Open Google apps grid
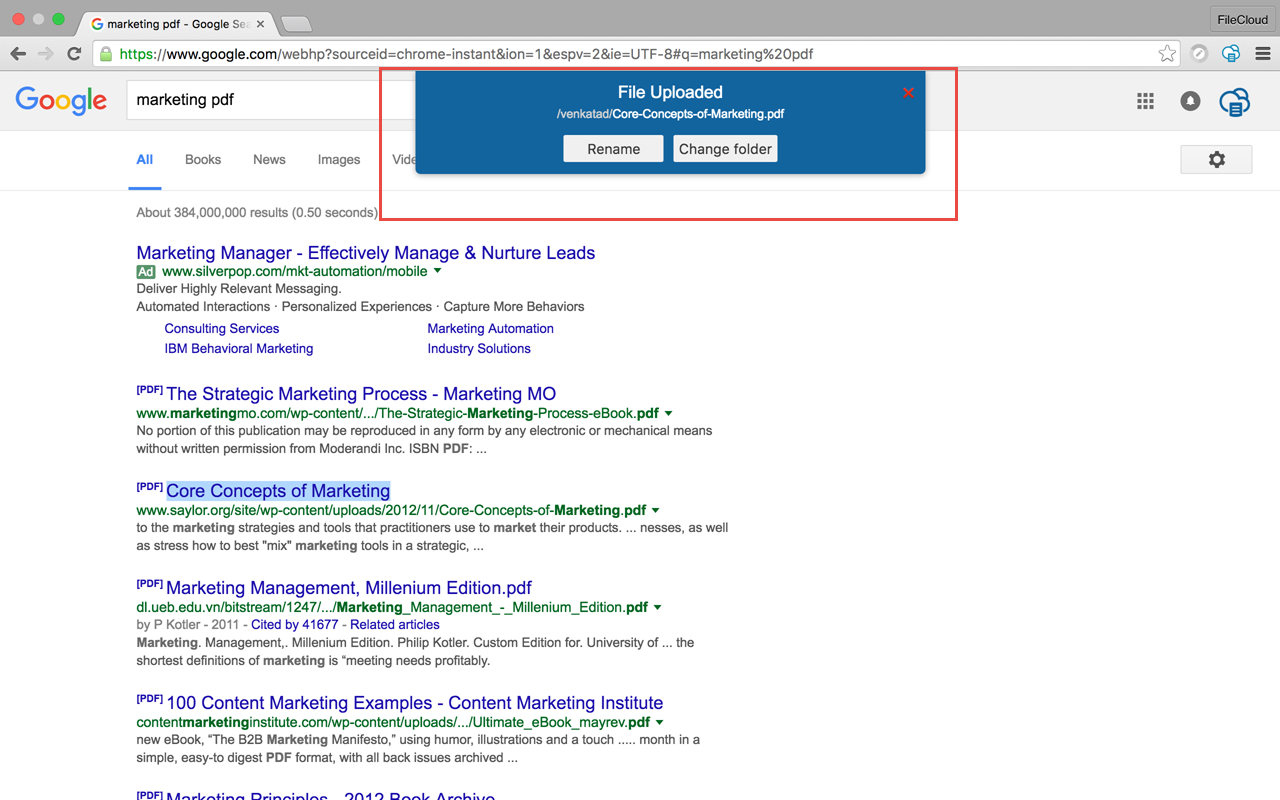This screenshot has height=800, width=1280. (x=1145, y=101)
